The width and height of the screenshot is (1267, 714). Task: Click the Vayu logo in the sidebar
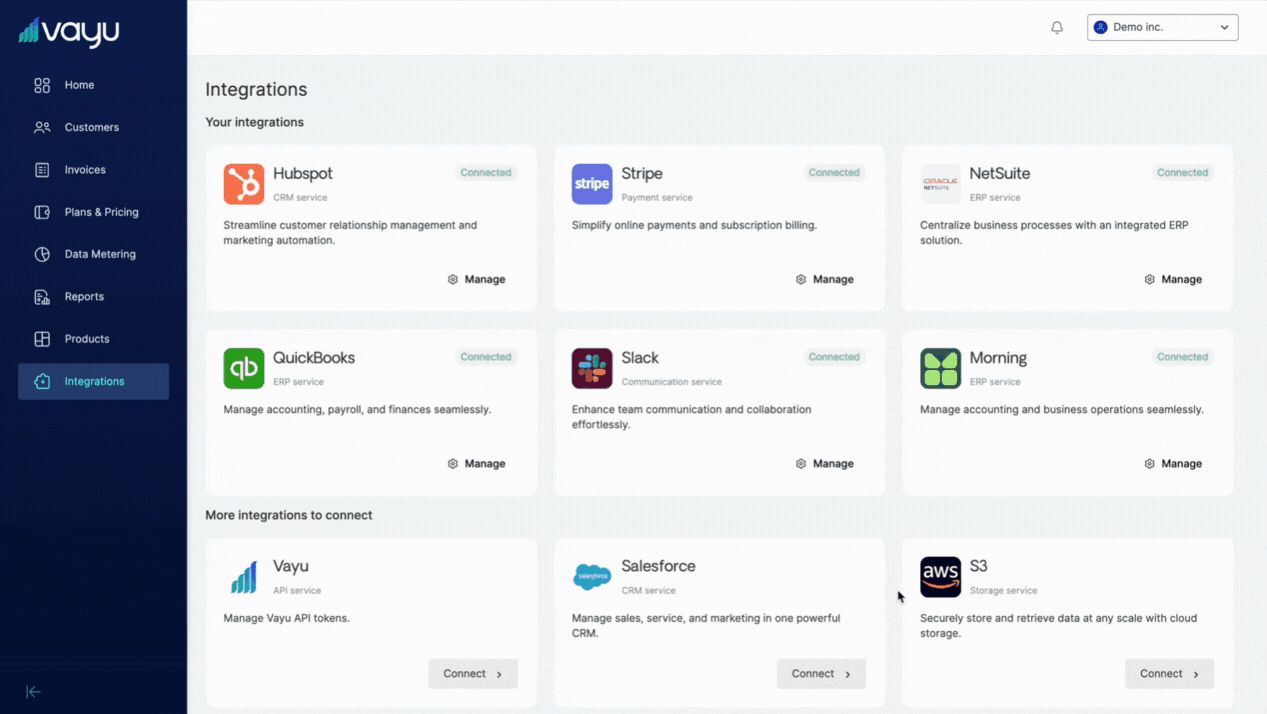tap(69, 31)
